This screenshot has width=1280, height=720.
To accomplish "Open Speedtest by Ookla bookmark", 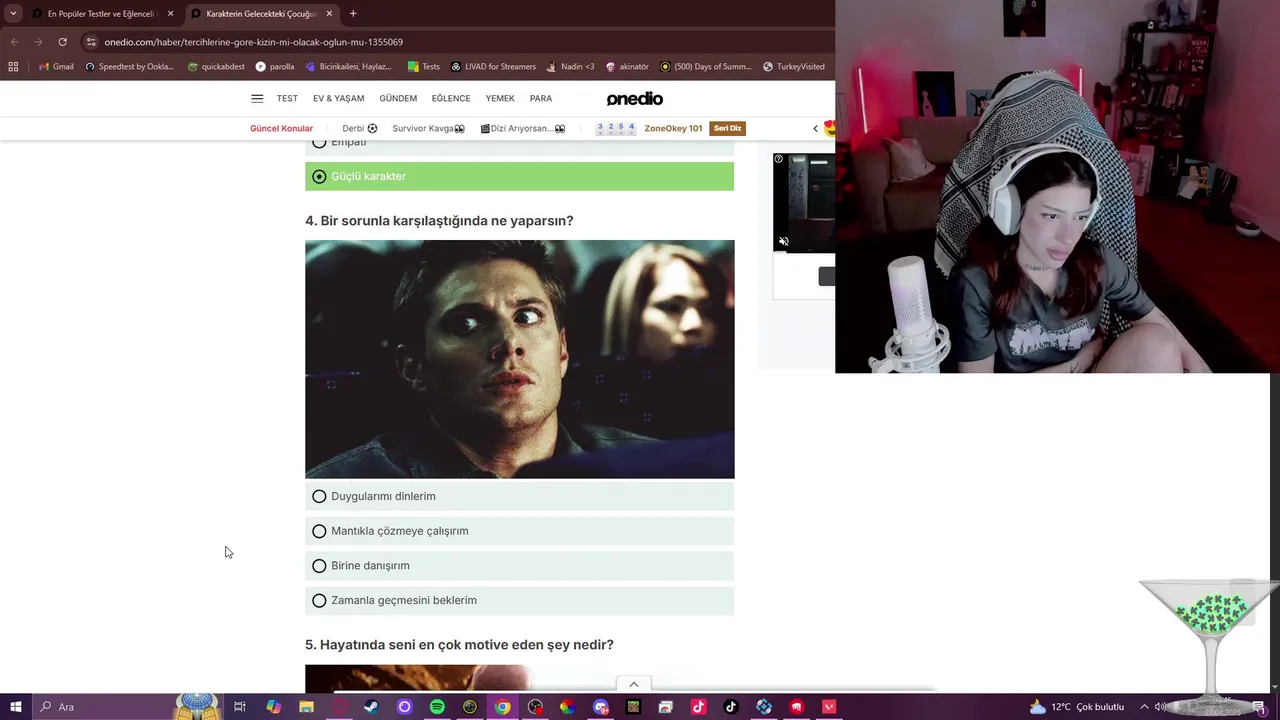I will 130,67.
